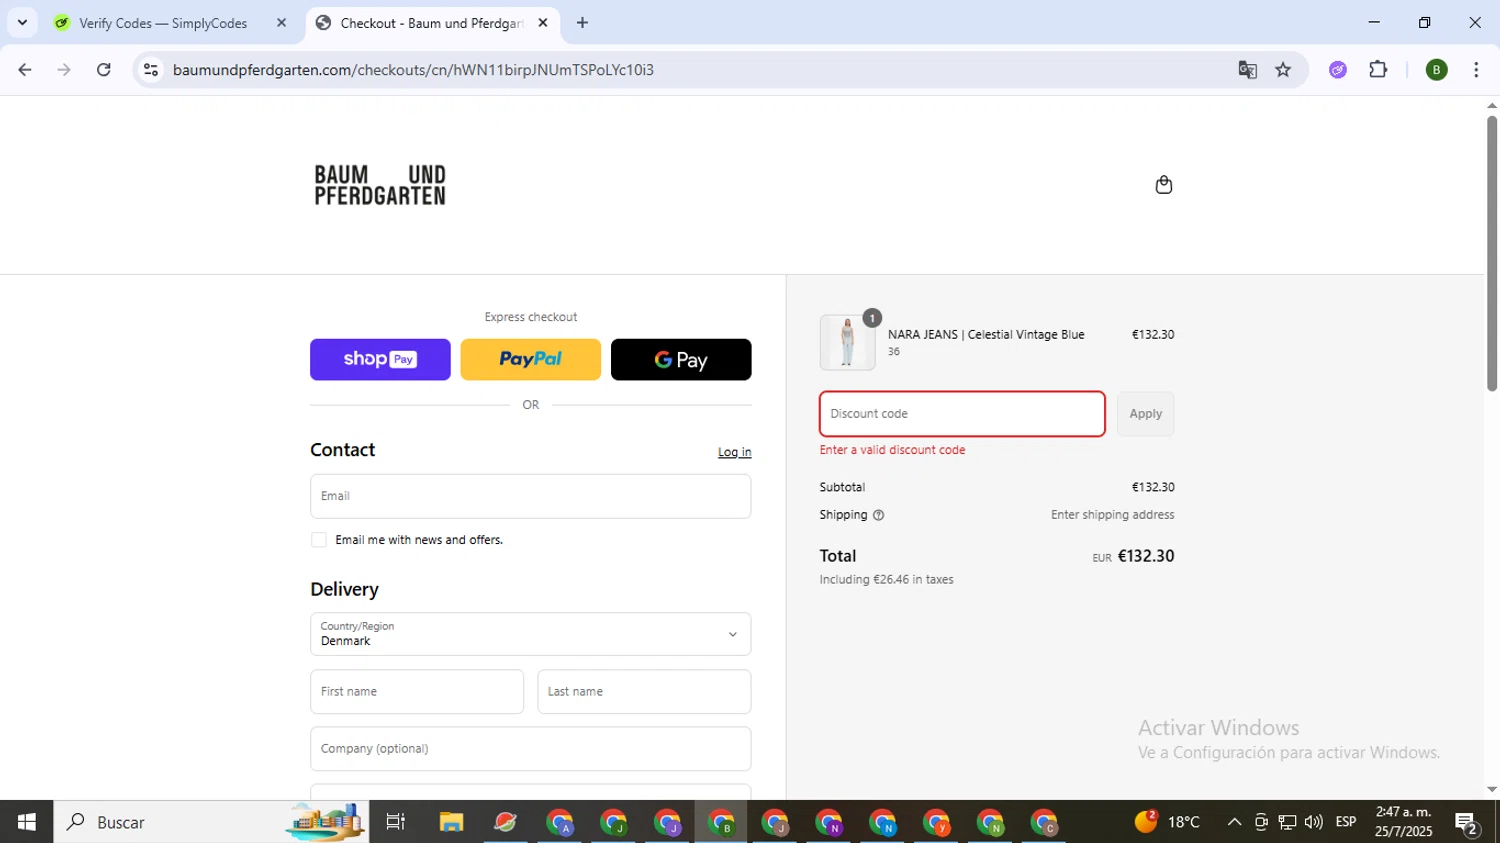Show hidden system tray icons
Viewport: 1500px width, 843px height.
coord(1234,822)
